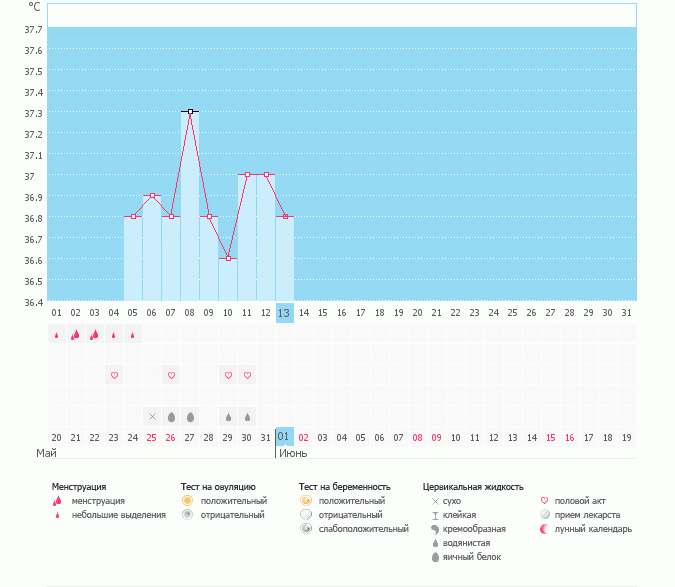
Task: Click the menstruation icon on cycle day 02
Action: tap(75, 335)
